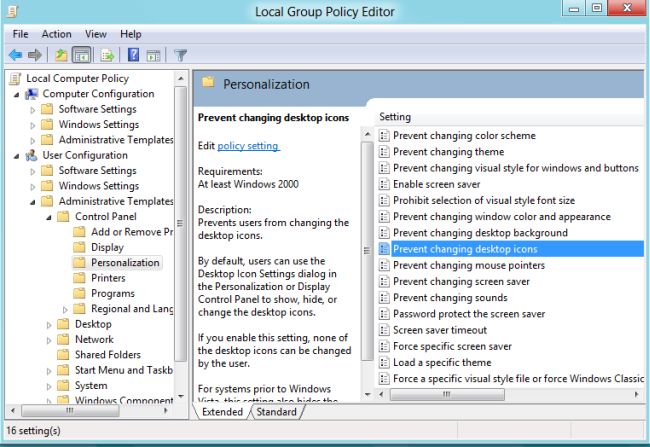
Task: Open the Help menu
Action: pyautogui.click(x=131, y=34)
